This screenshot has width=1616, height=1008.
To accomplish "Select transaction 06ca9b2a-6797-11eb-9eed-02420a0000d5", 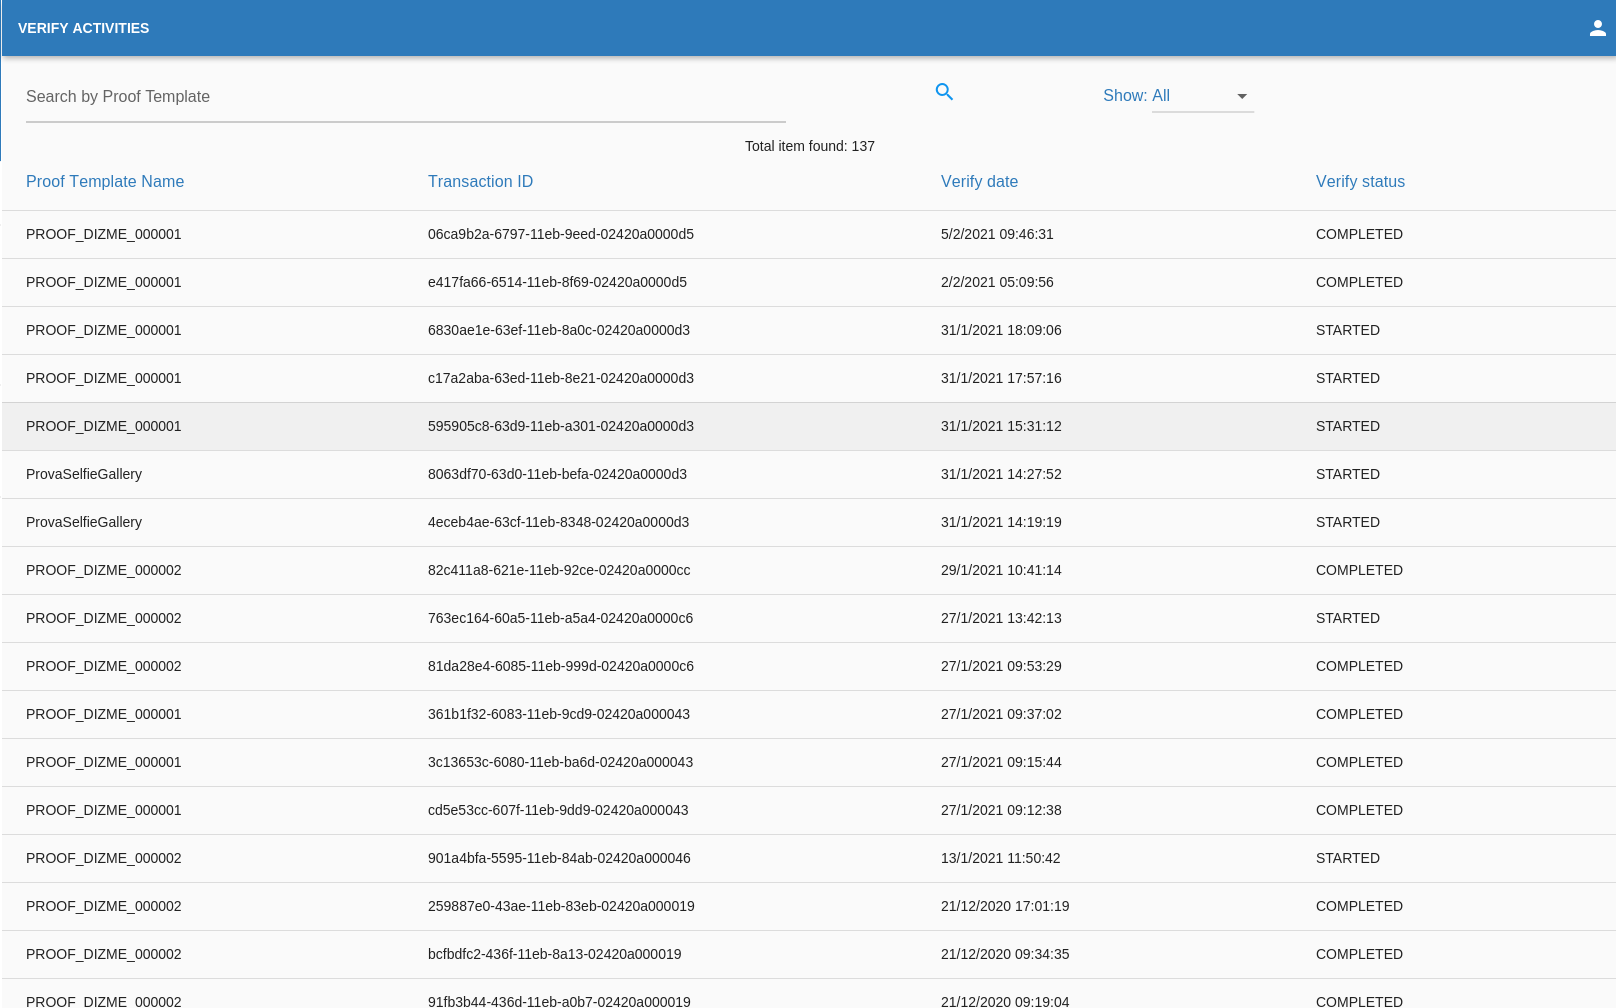I will click(561, 234).
